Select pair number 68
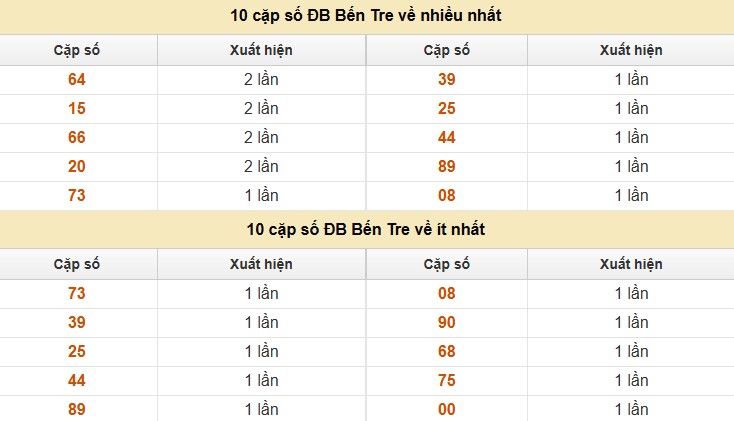The image size is (734, 421). [447, 352]
